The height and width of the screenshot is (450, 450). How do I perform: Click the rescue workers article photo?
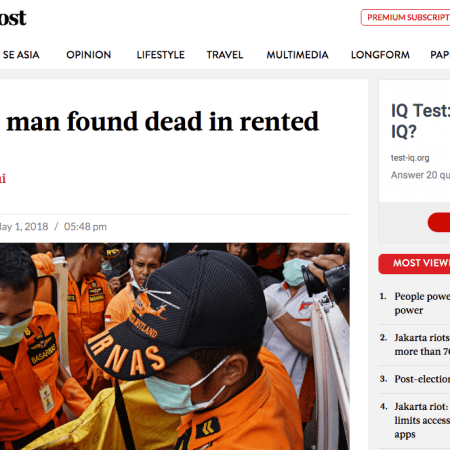tap(175, 346)
